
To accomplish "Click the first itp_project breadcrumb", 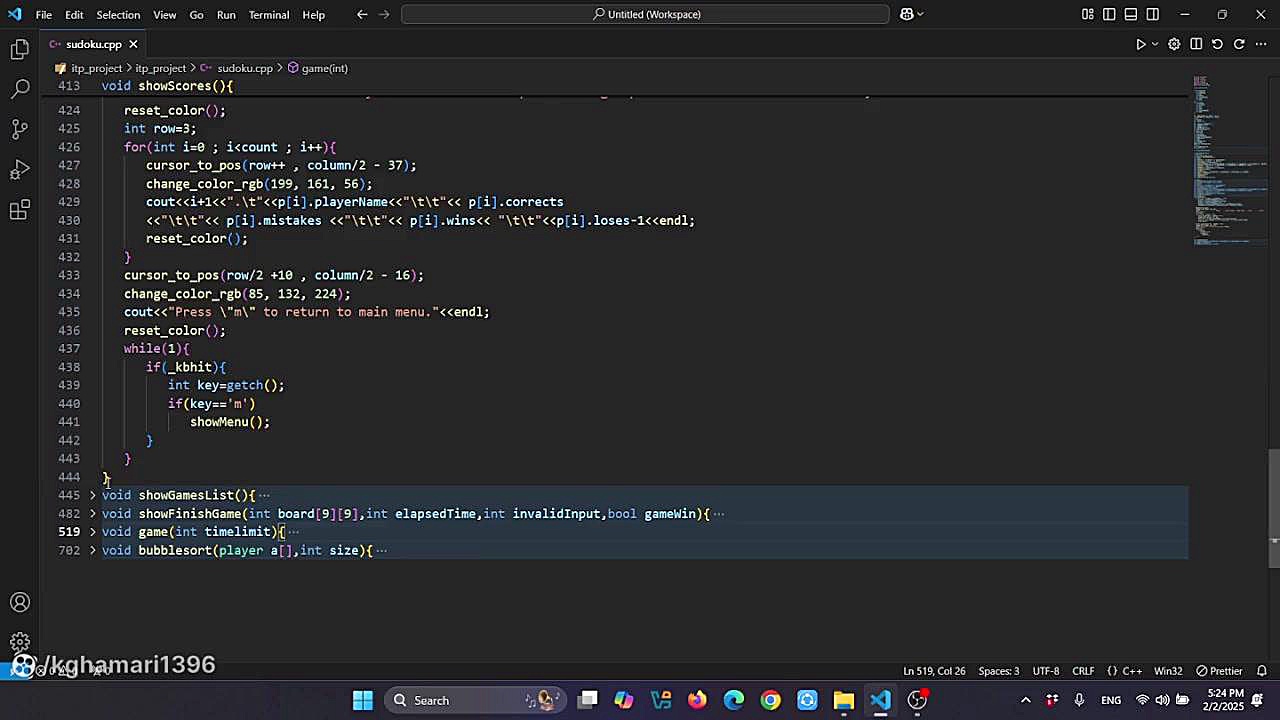I will [96, 68].
